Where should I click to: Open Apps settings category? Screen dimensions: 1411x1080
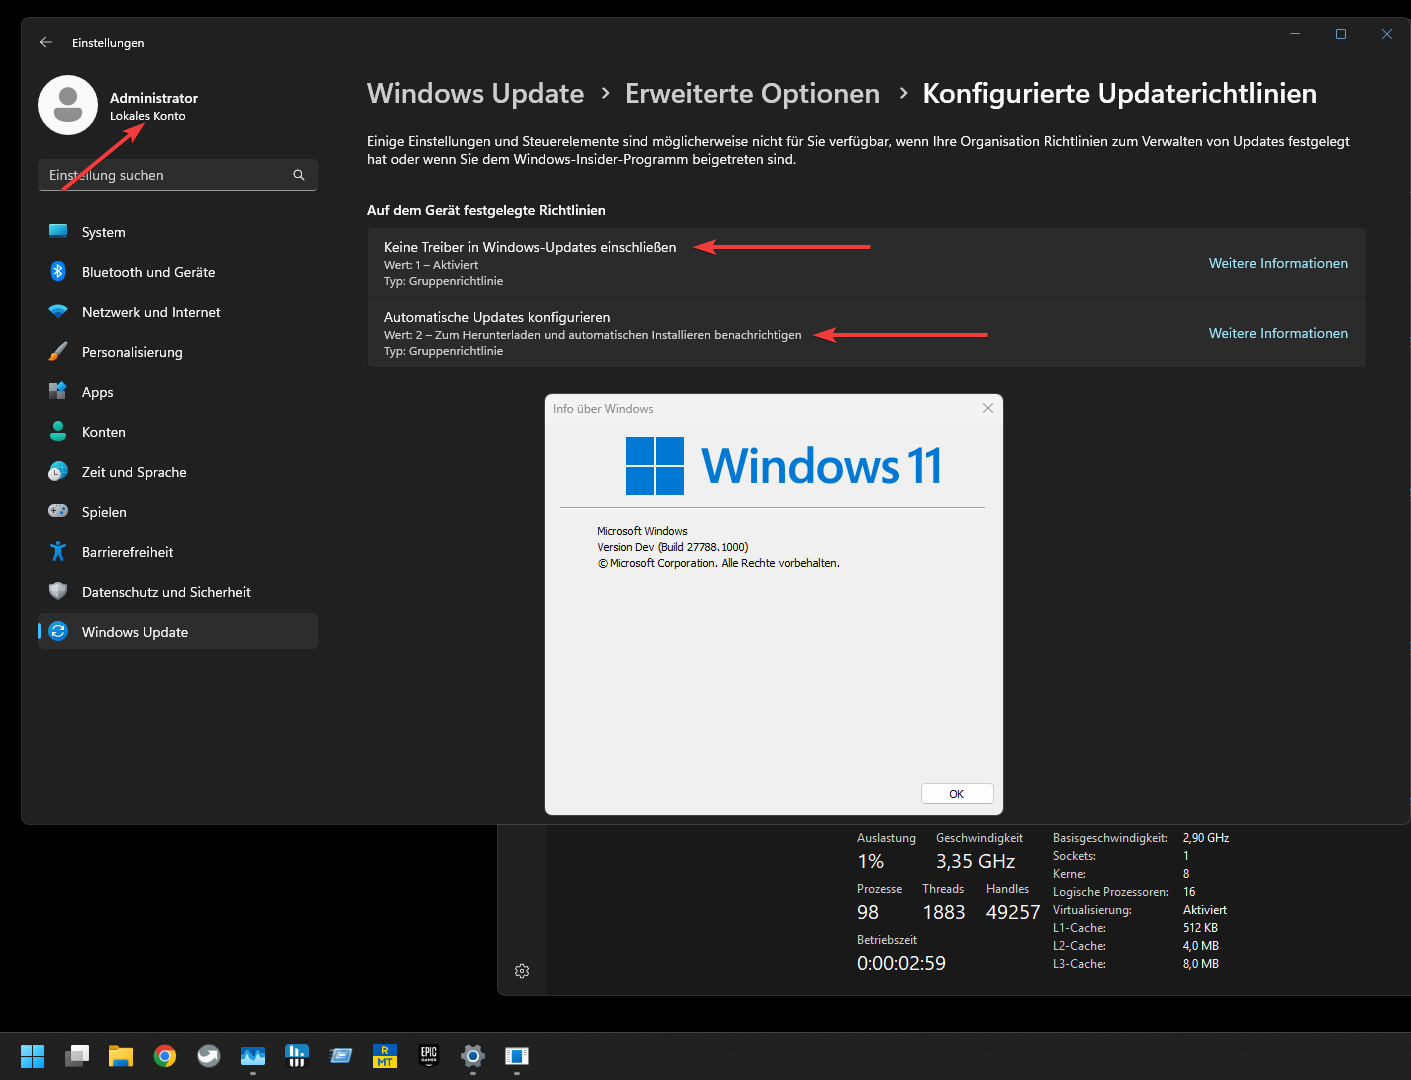click(178, 392)
